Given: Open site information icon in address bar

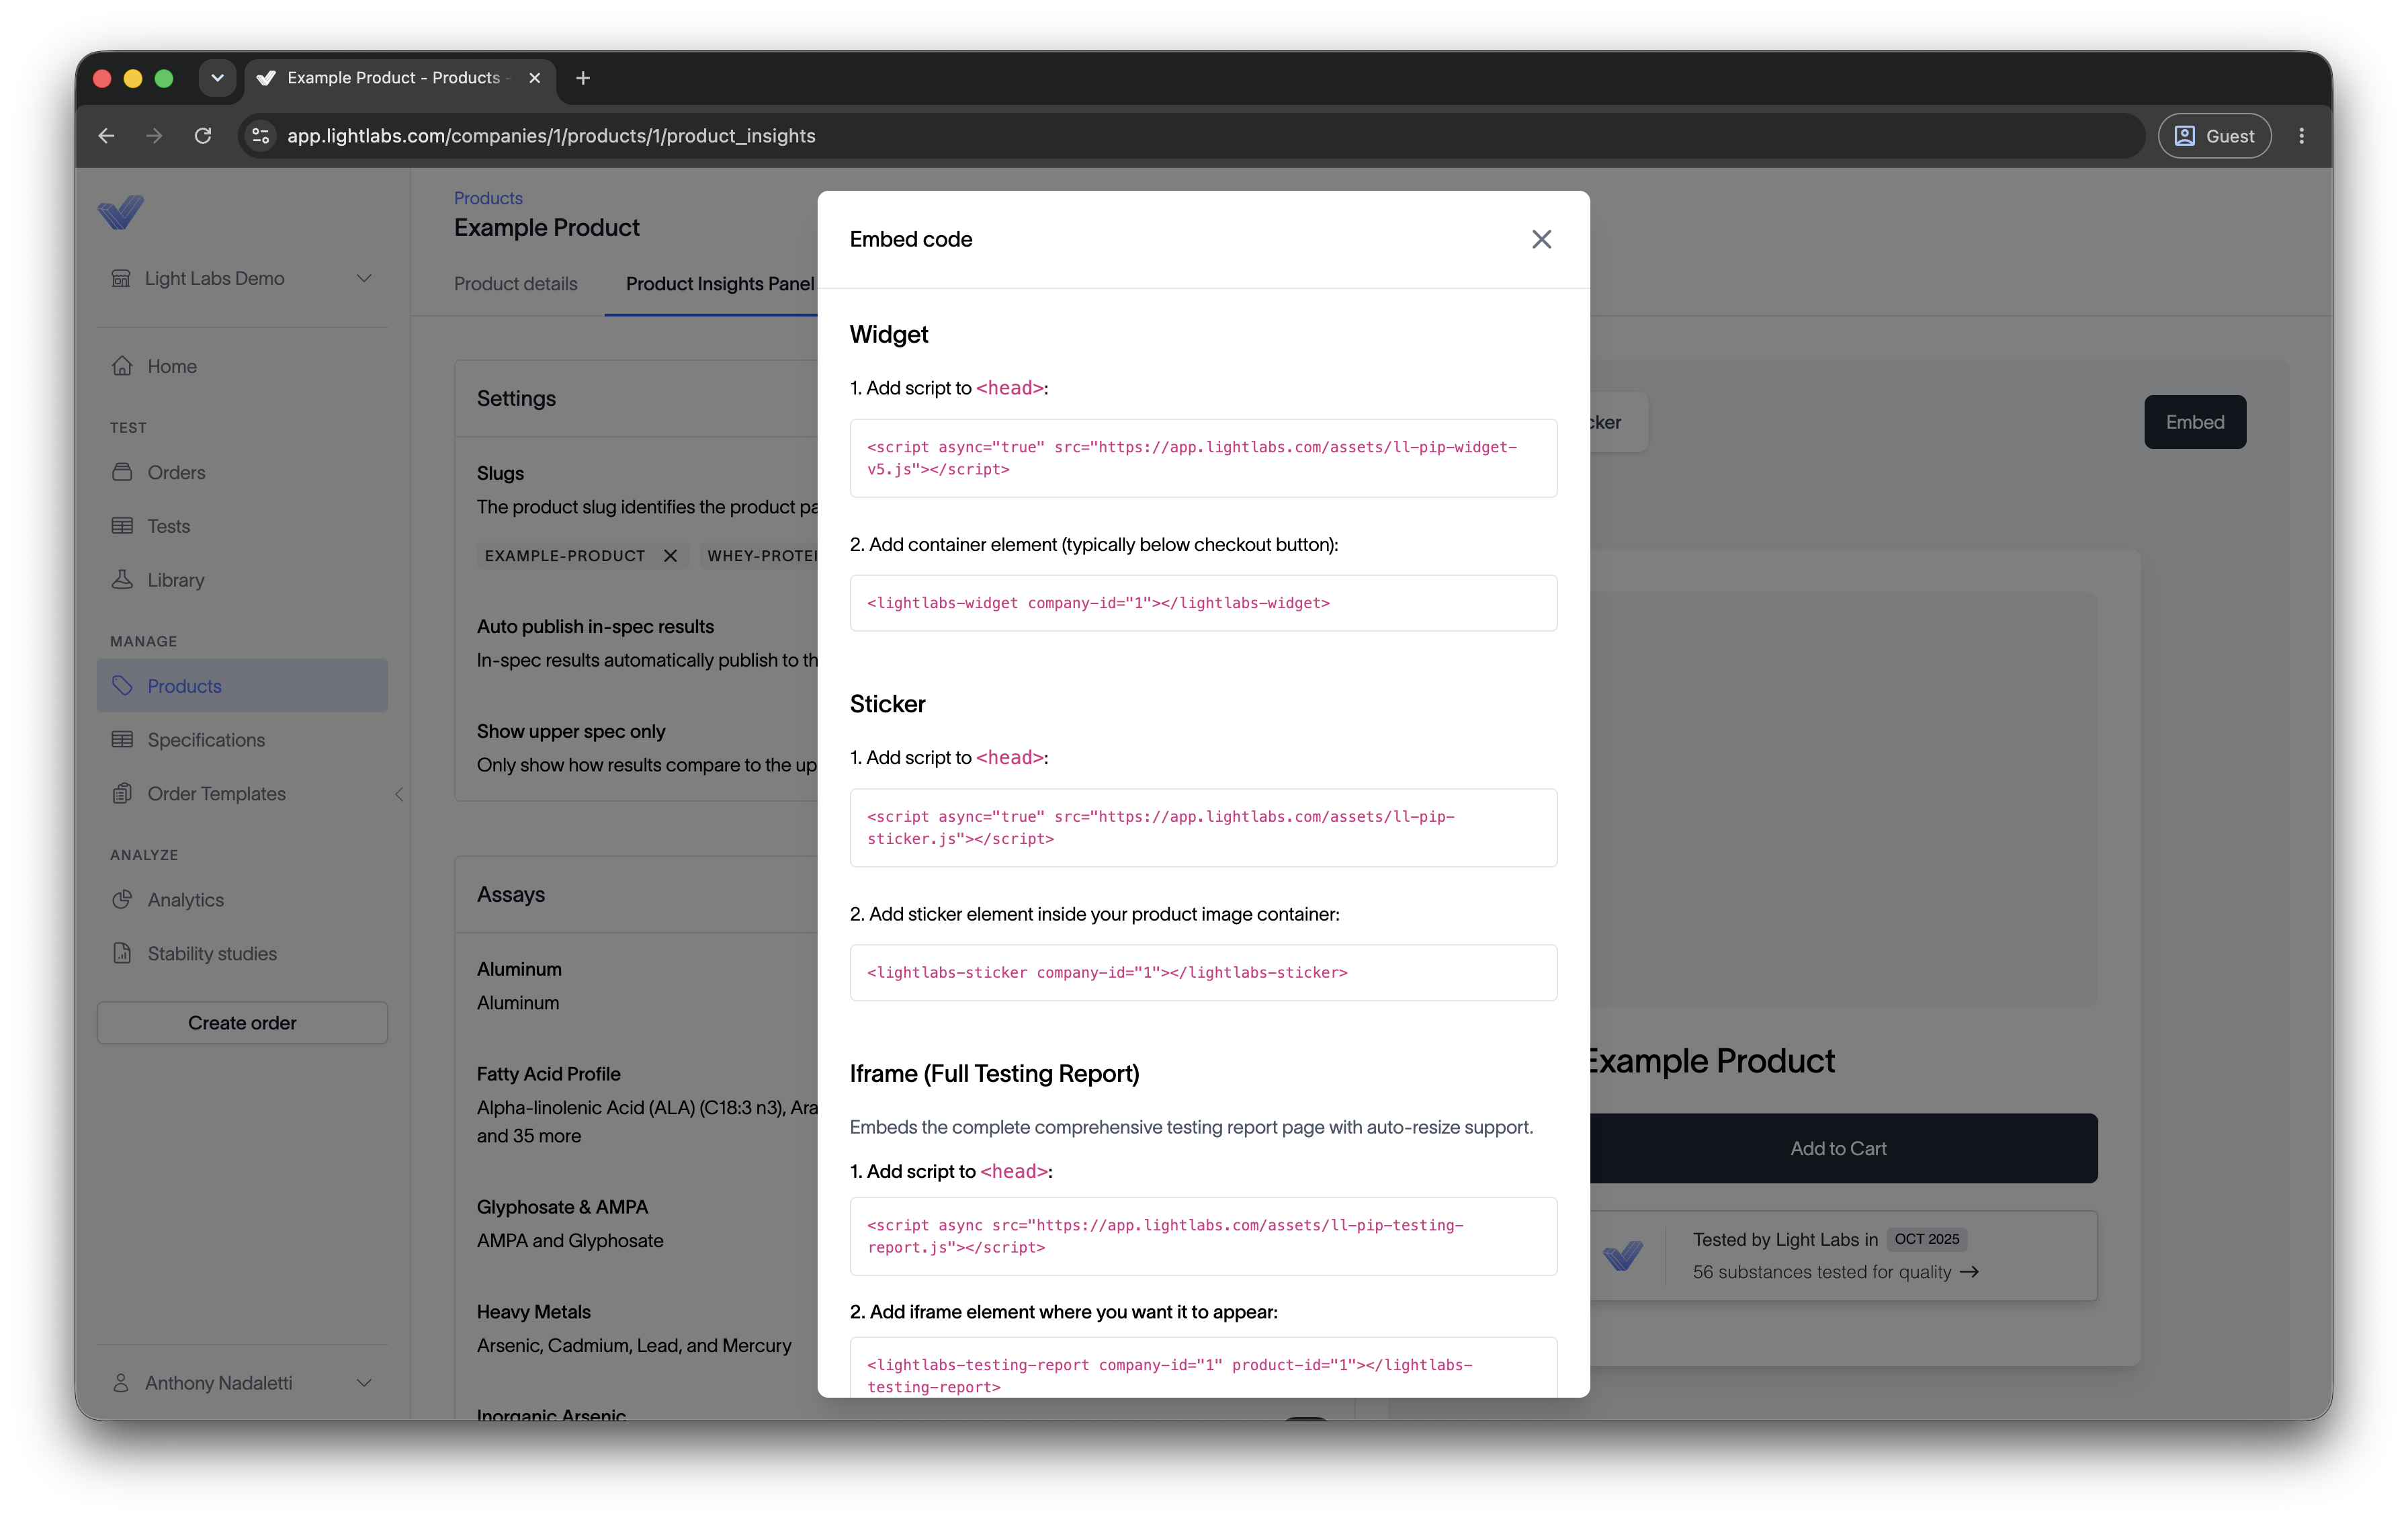Looking at the screenshot, I should click(261, 136).
